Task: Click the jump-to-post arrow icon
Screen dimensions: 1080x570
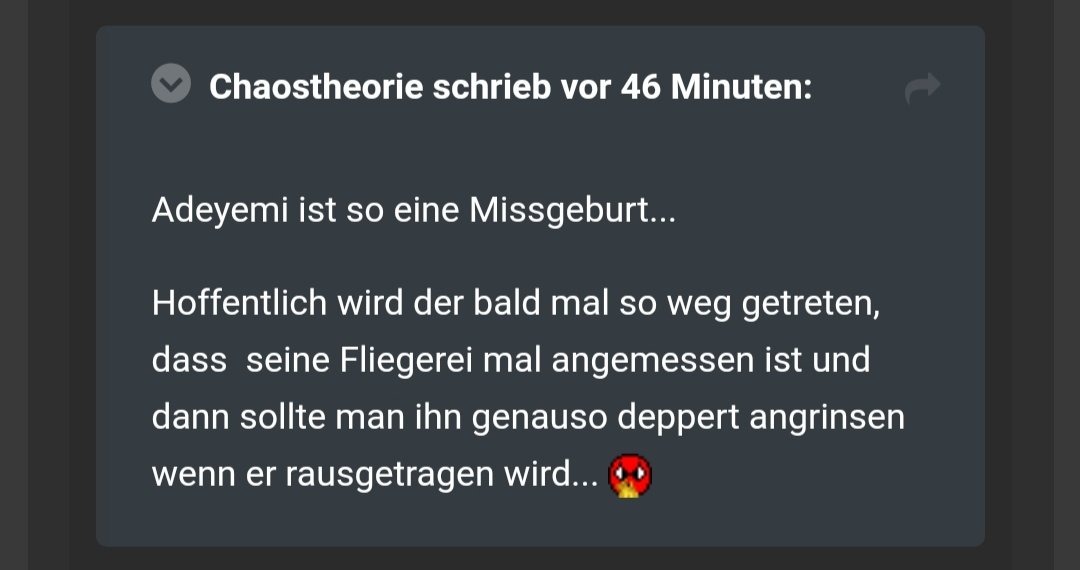Action: click(922, 87)
